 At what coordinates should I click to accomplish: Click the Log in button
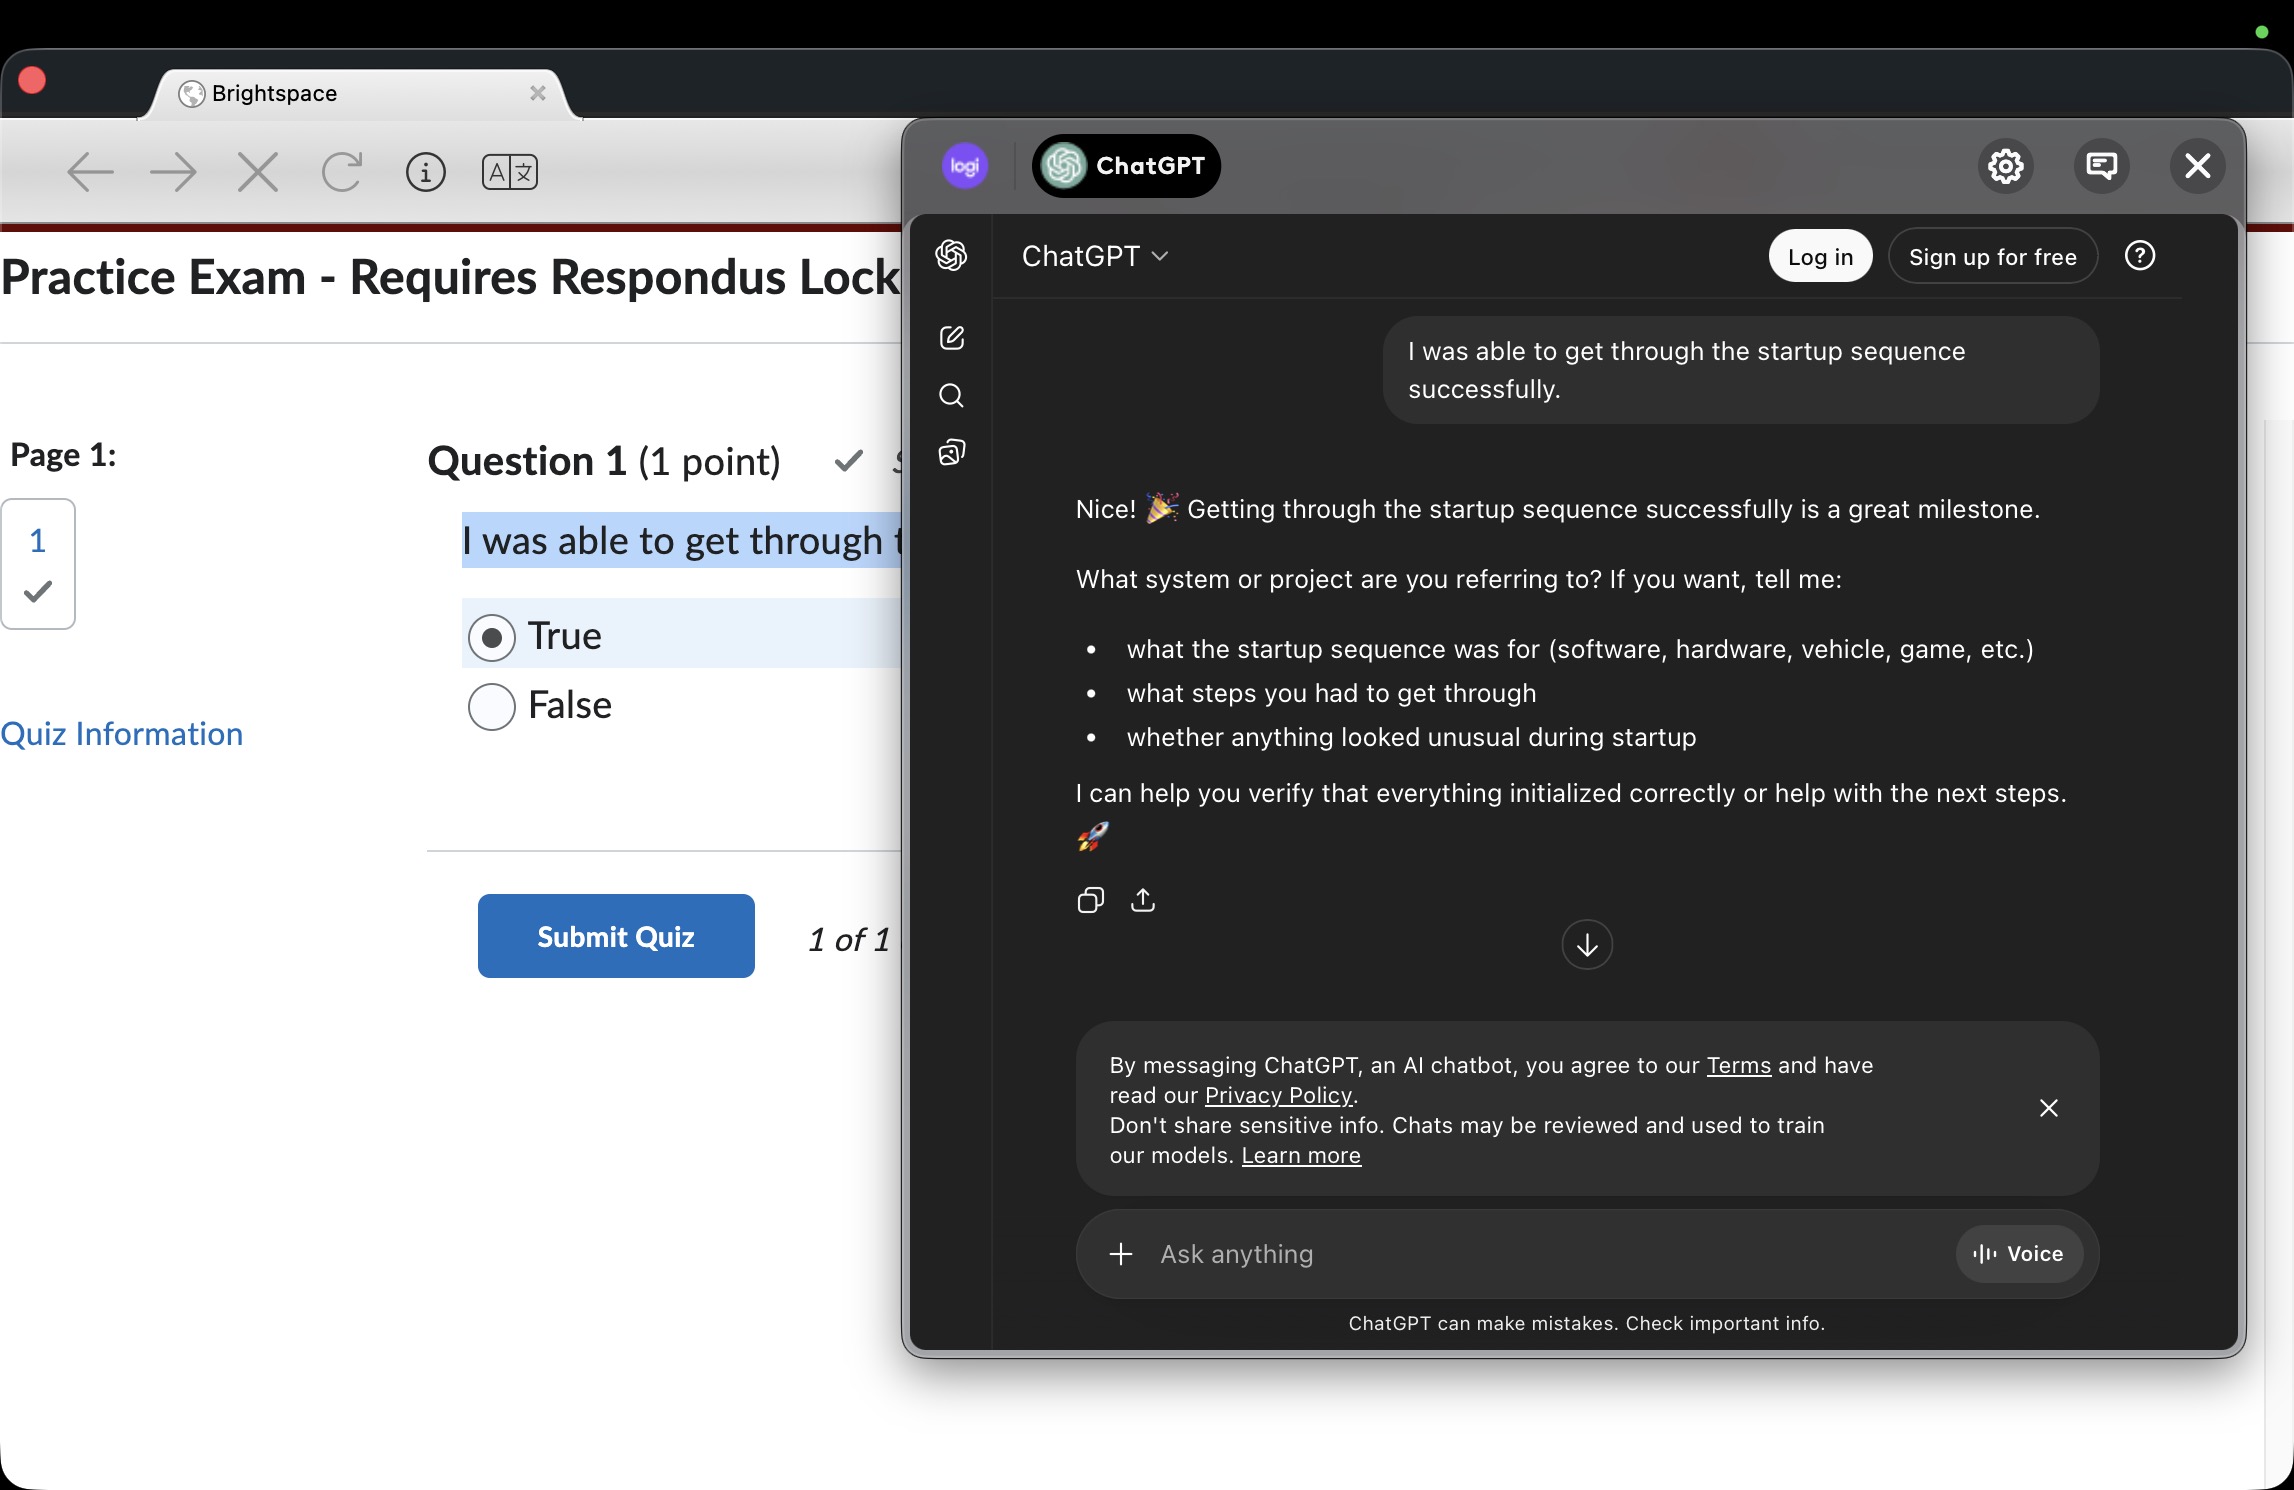pyautogui.click(x=1818, y=256)
